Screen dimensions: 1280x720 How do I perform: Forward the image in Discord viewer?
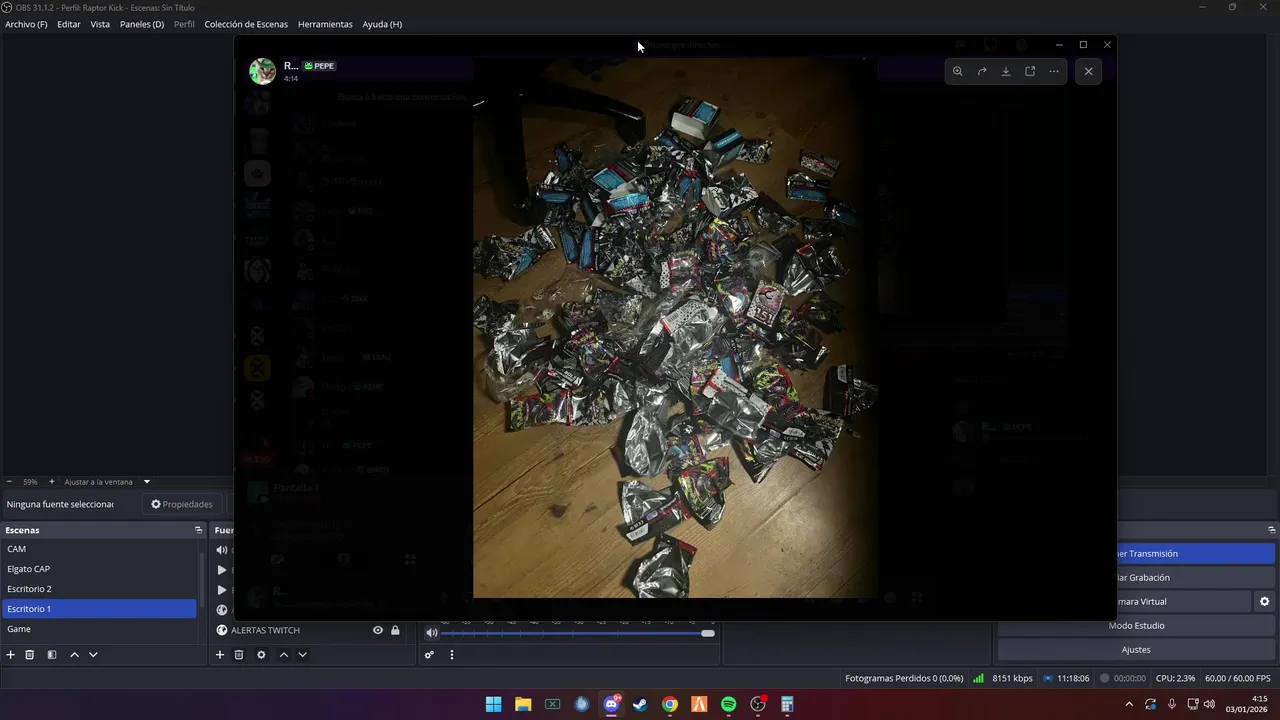pyautogui.click(x=982, y=71)
